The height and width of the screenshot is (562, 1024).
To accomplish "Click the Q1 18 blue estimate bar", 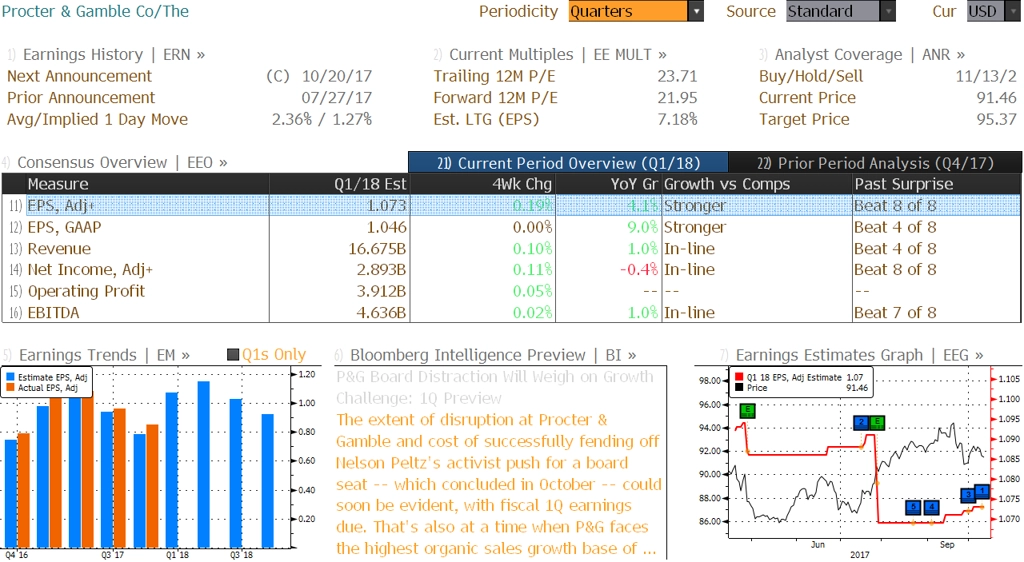I will 172,470.
